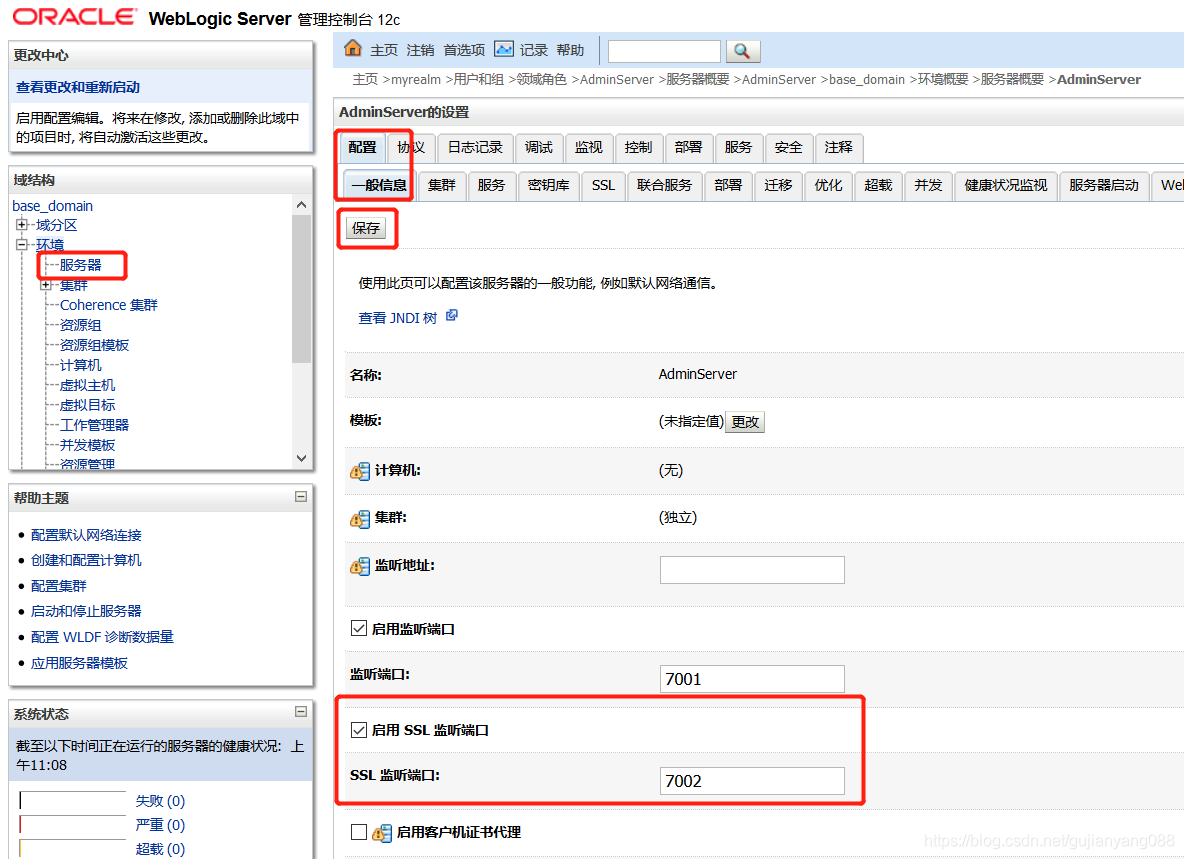
Task: Collapse the 系统状态 panel
Action: (301, 712)
